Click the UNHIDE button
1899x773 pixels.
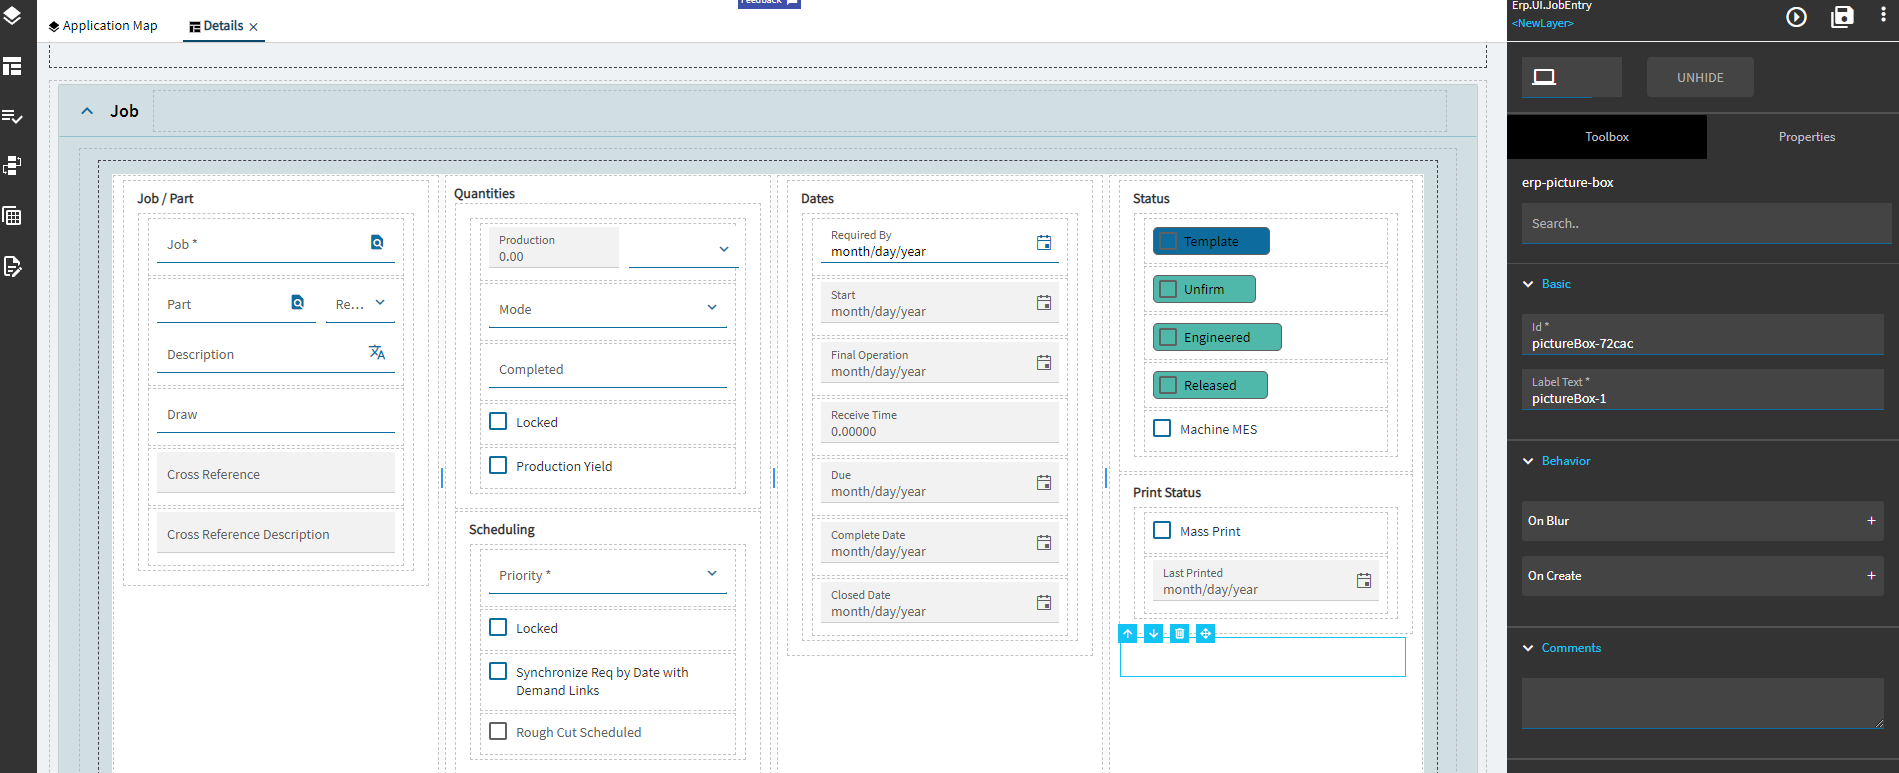pos(1700,77)
